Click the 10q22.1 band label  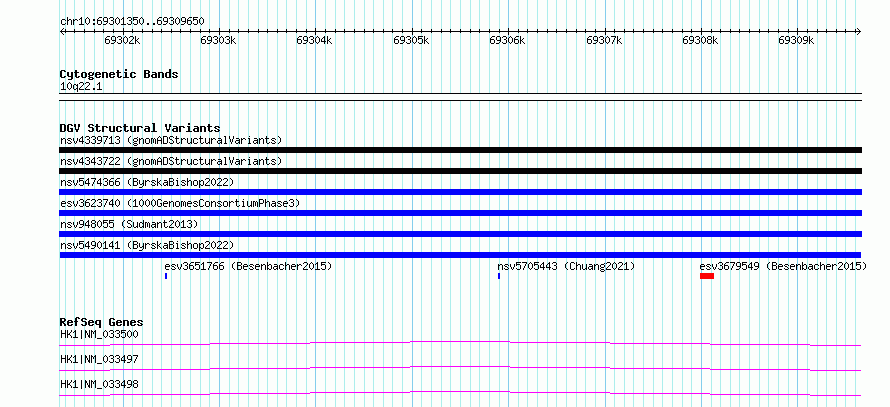(81, 87)
